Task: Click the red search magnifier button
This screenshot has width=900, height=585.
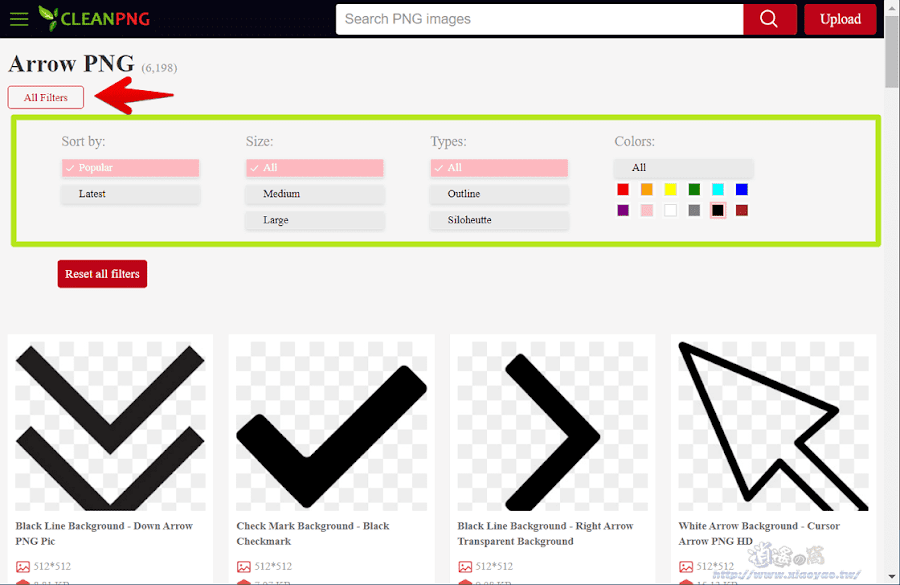Action: [769, 19]
